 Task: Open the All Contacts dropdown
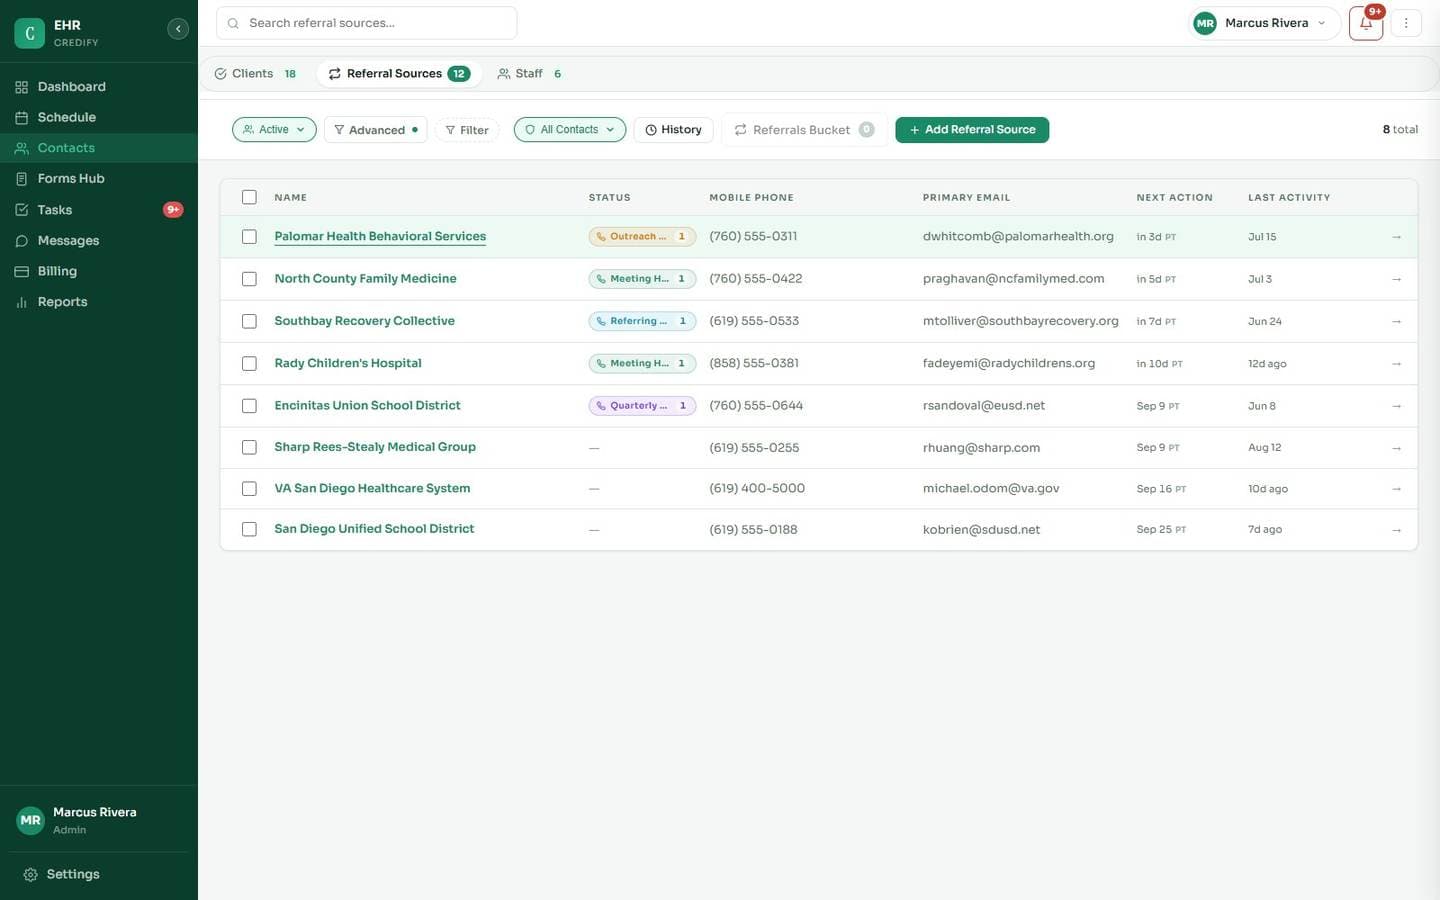(569, 130)
